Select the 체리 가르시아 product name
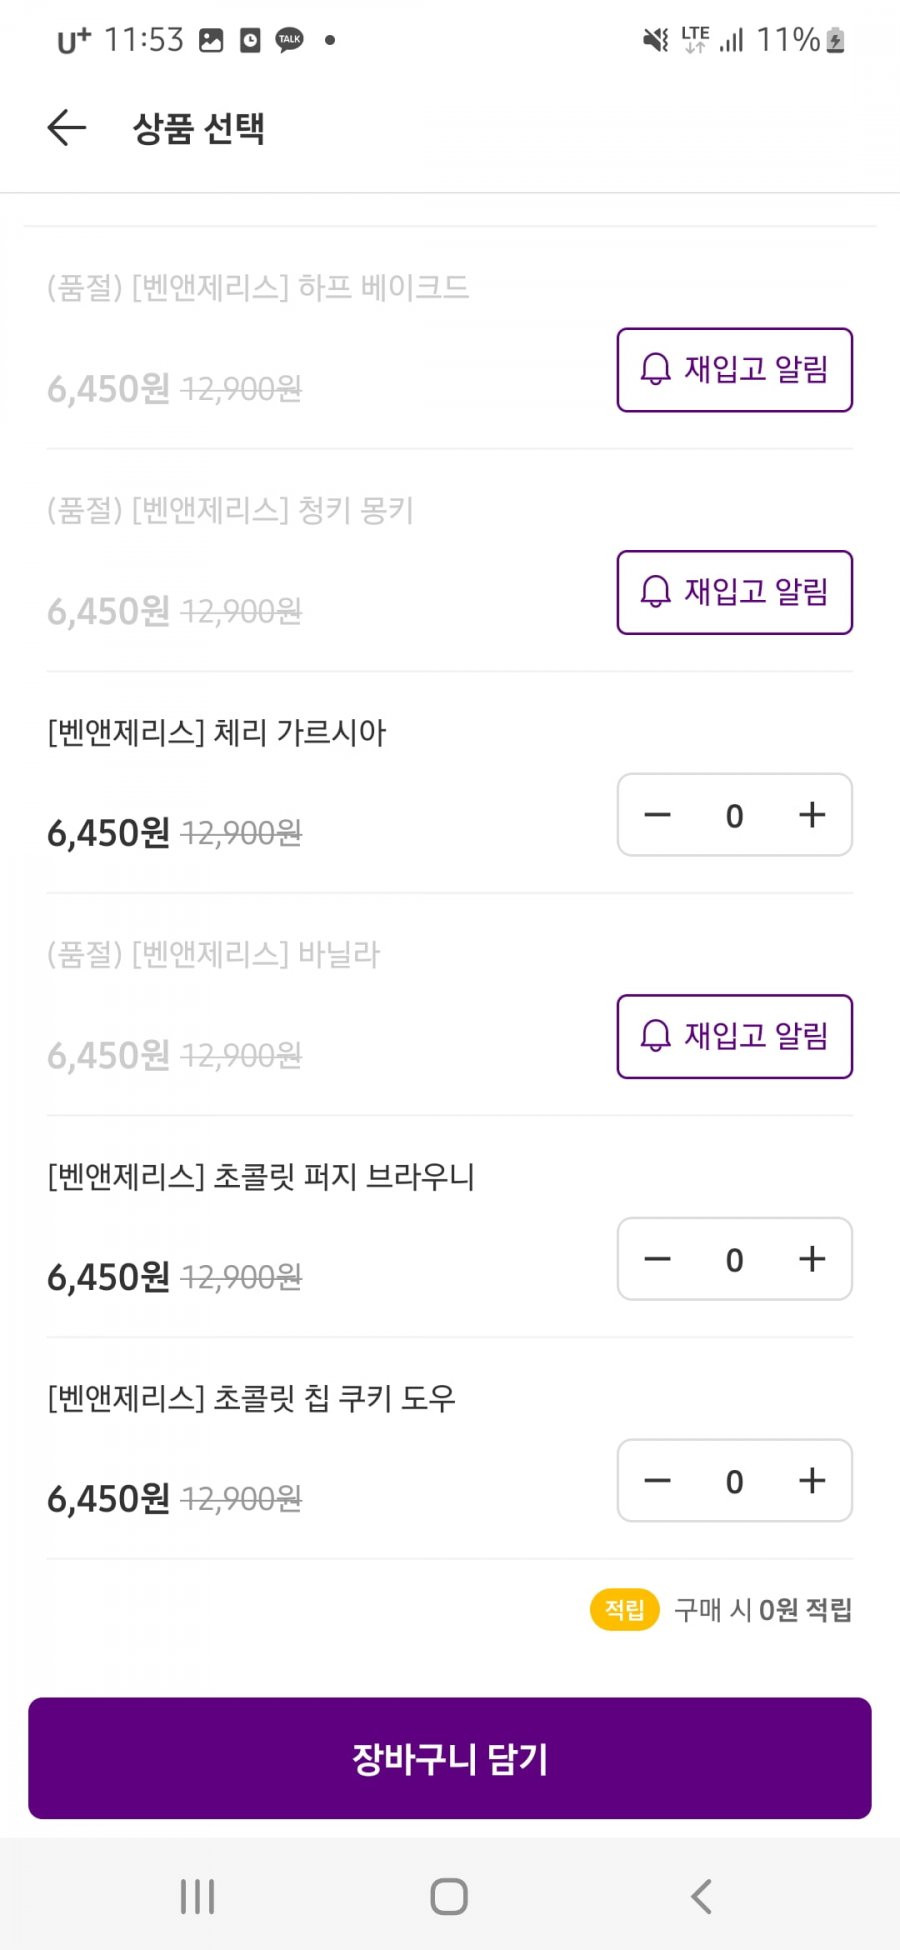This screenshot has height=1950, width=900. [216, 732]
